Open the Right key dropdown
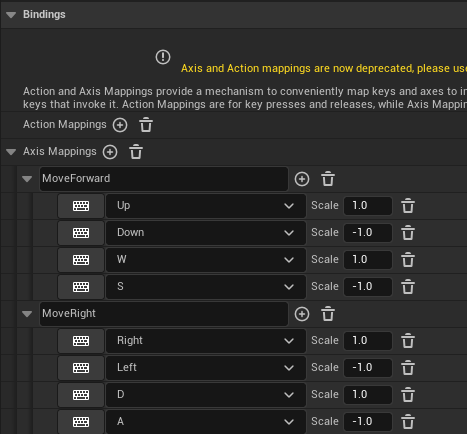The image size is (467, 434). pos(206,341)
